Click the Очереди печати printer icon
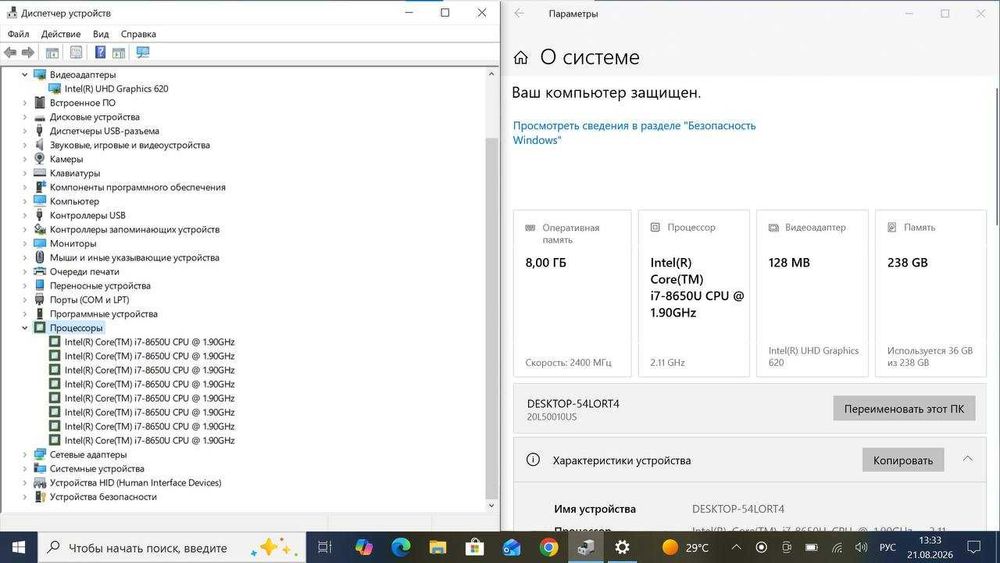The height and width of the screenshot is (563, 1000). [x=40, y=271]
